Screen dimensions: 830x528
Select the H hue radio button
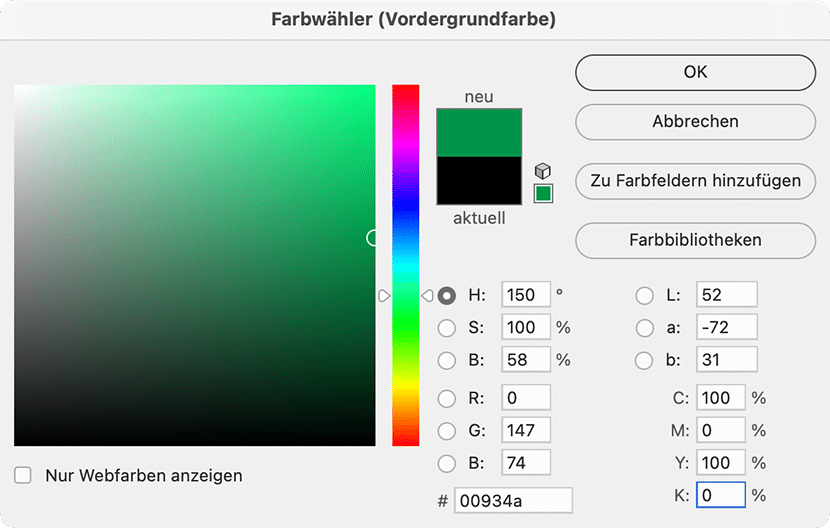[447, 295]
